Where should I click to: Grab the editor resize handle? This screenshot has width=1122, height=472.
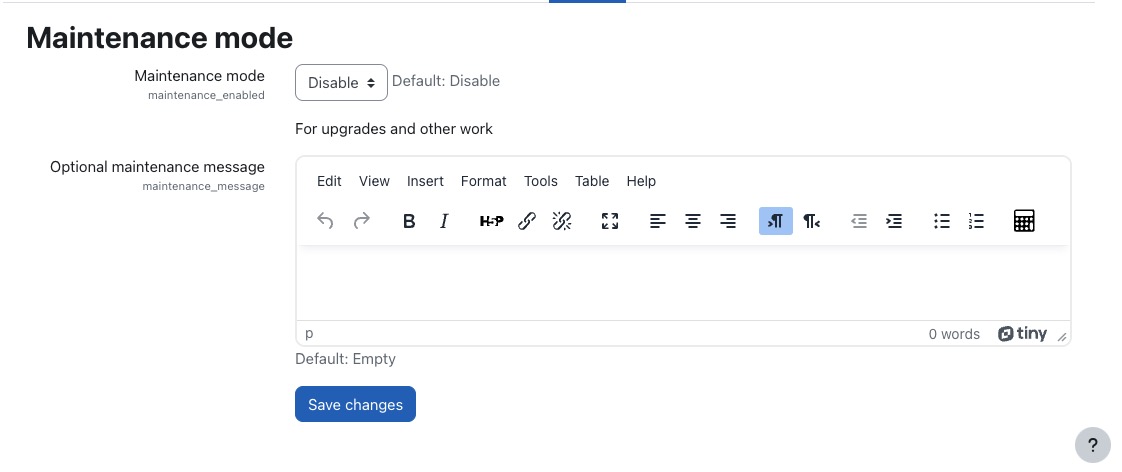coord(1062,337)
